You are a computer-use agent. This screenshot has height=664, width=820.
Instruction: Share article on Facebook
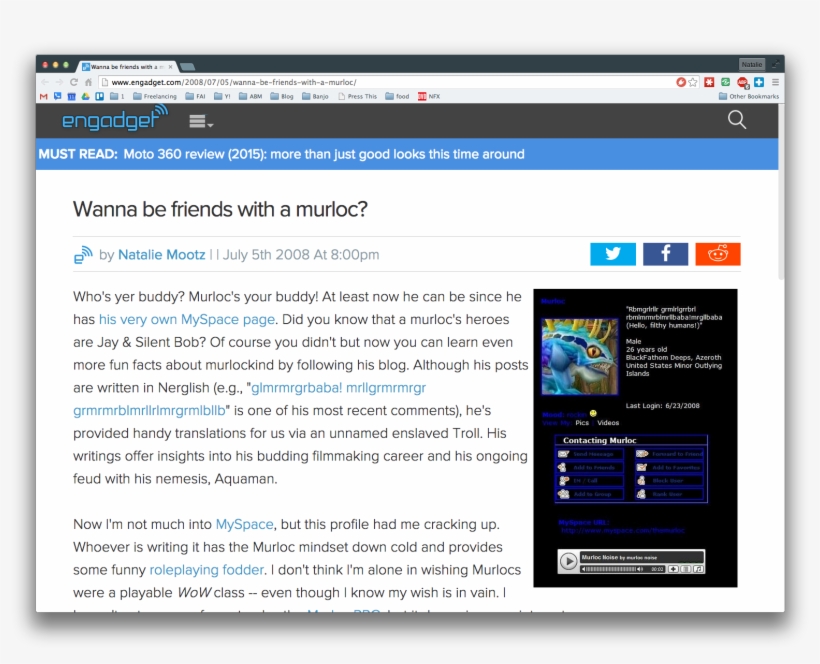coord(665,254)
